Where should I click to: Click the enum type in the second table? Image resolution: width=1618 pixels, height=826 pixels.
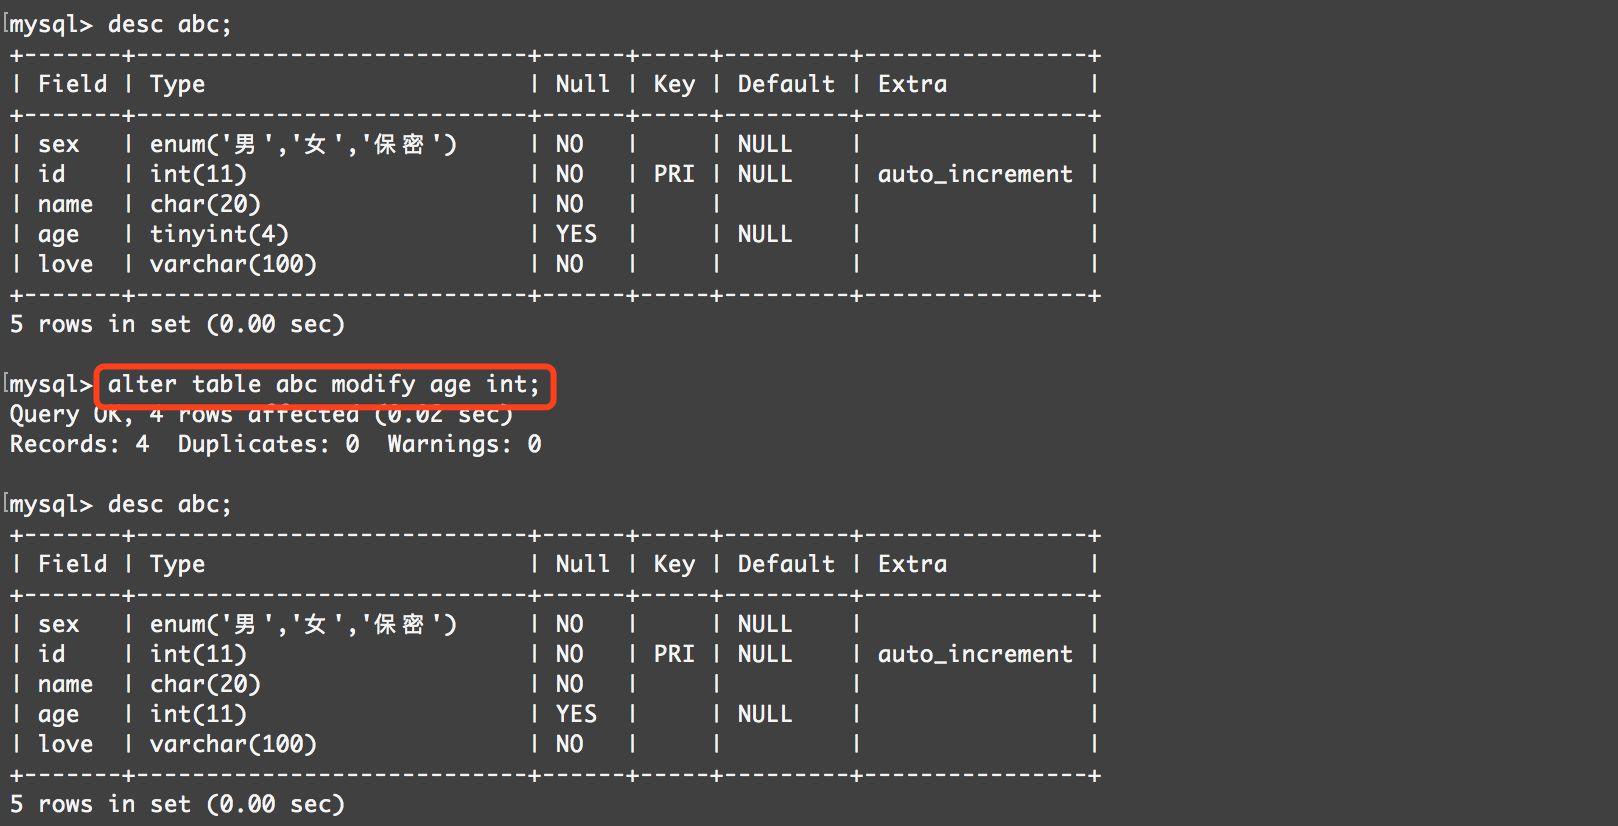pos(303,624)
